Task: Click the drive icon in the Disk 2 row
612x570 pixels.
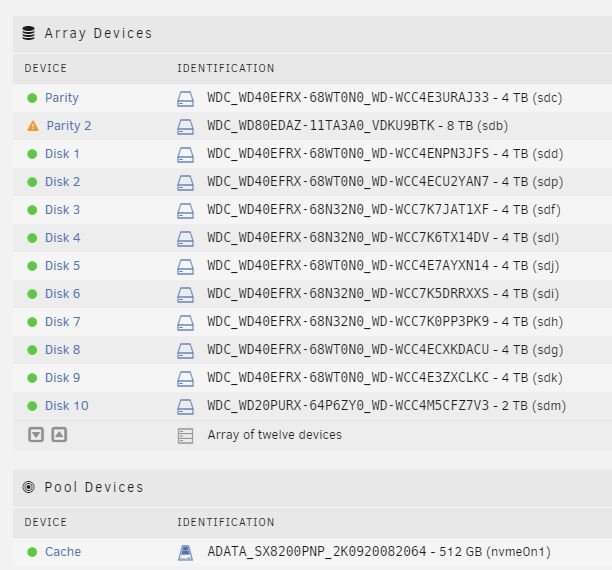Action: (185, 183)
